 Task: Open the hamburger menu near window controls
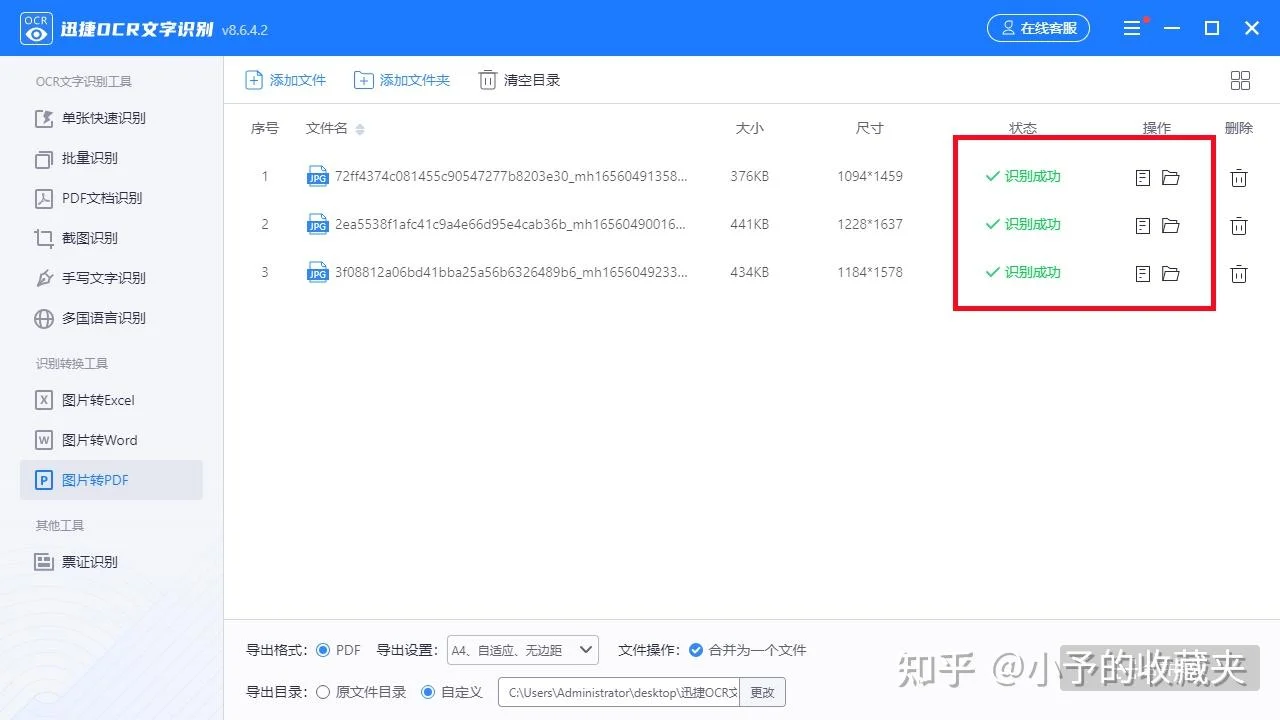1133,28
